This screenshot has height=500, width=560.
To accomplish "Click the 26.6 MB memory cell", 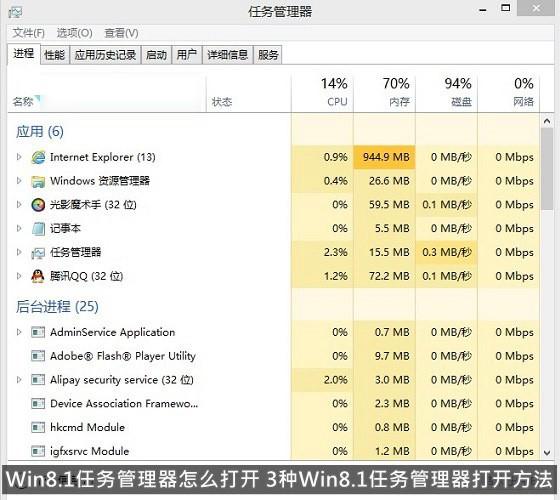I will click(x=385, y=181).
